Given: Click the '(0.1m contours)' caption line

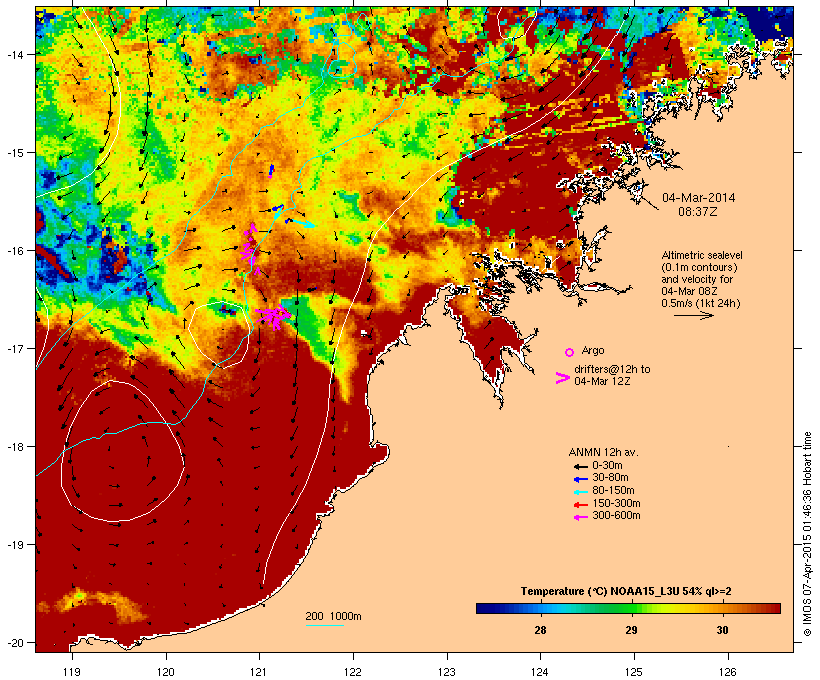Looking at the screenshot, I should coord(699,267).
